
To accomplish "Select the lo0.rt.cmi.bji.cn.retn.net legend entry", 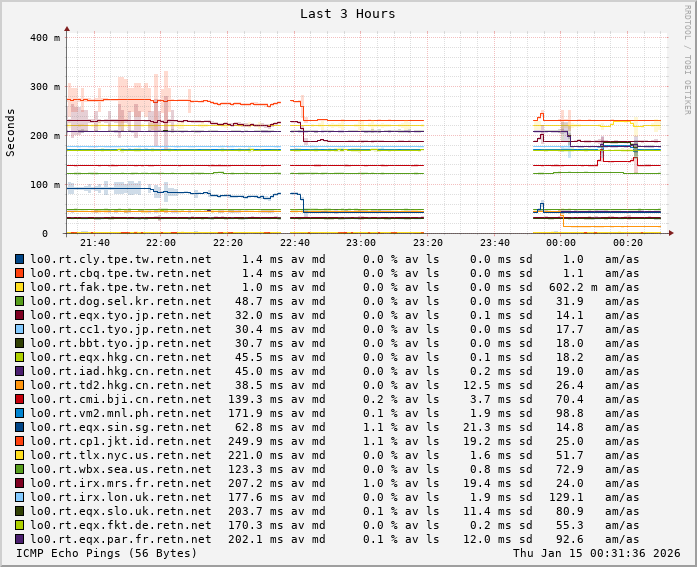I will 120,399.
